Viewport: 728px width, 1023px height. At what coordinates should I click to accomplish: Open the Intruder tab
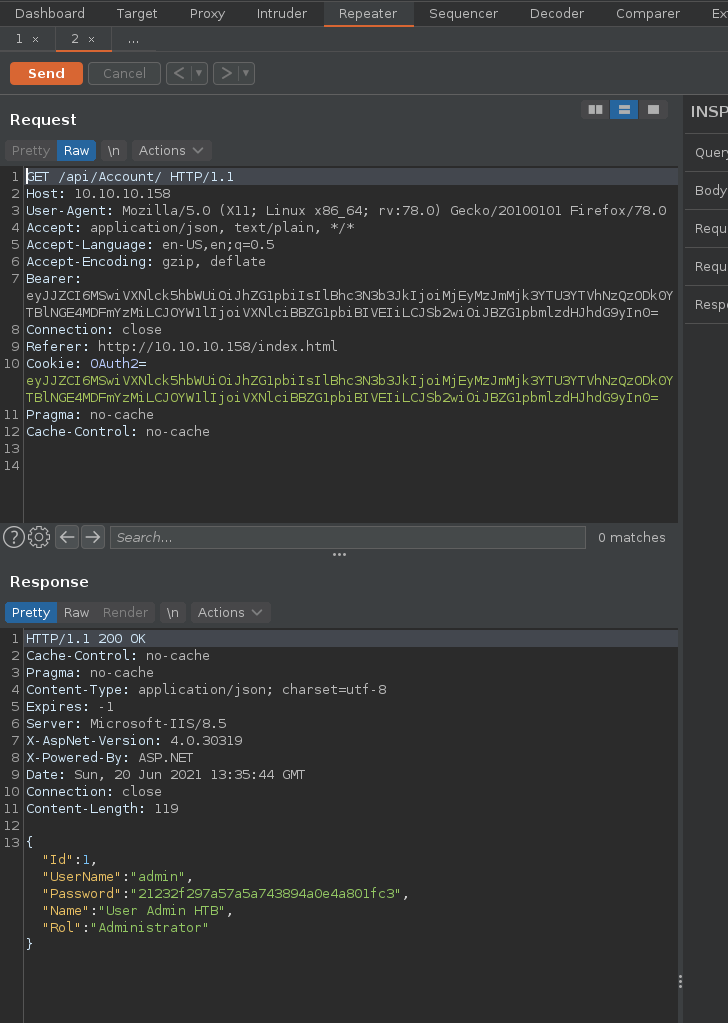tap(281, 13)
